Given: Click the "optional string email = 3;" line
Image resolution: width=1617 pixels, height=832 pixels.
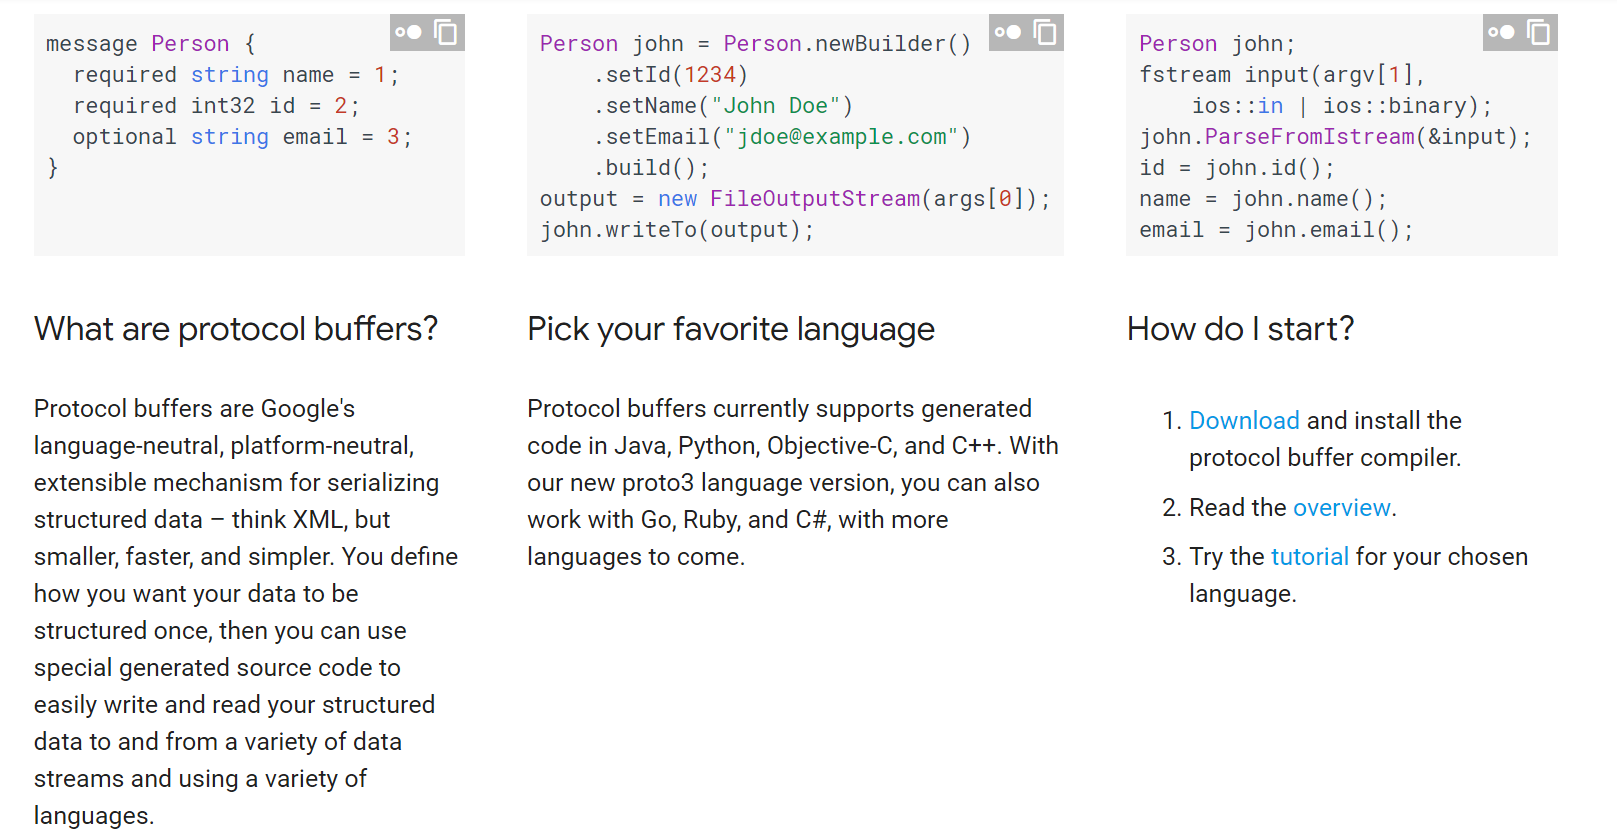Looking at the screenshot, I should point(242,137).
